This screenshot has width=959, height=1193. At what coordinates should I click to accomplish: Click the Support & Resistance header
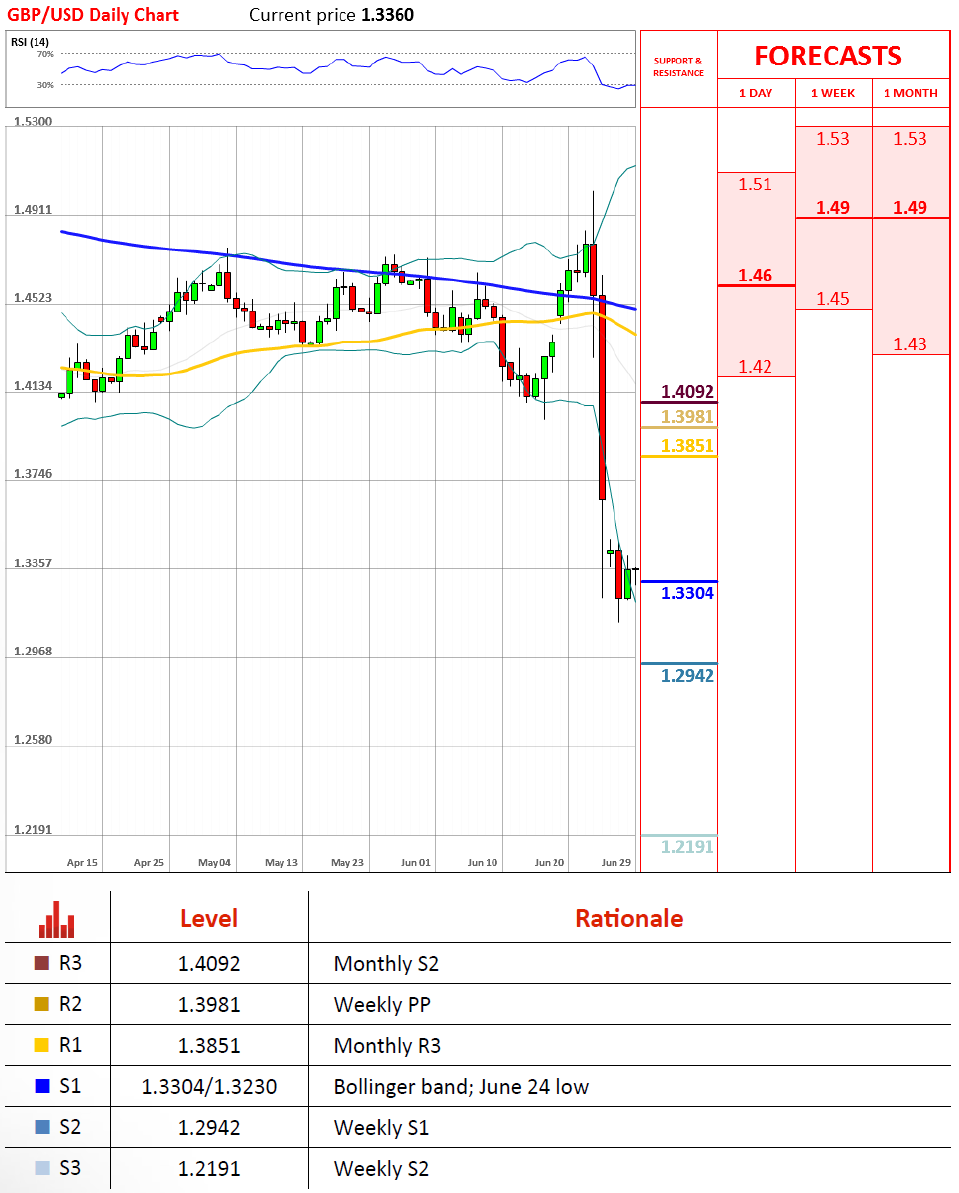678,67
